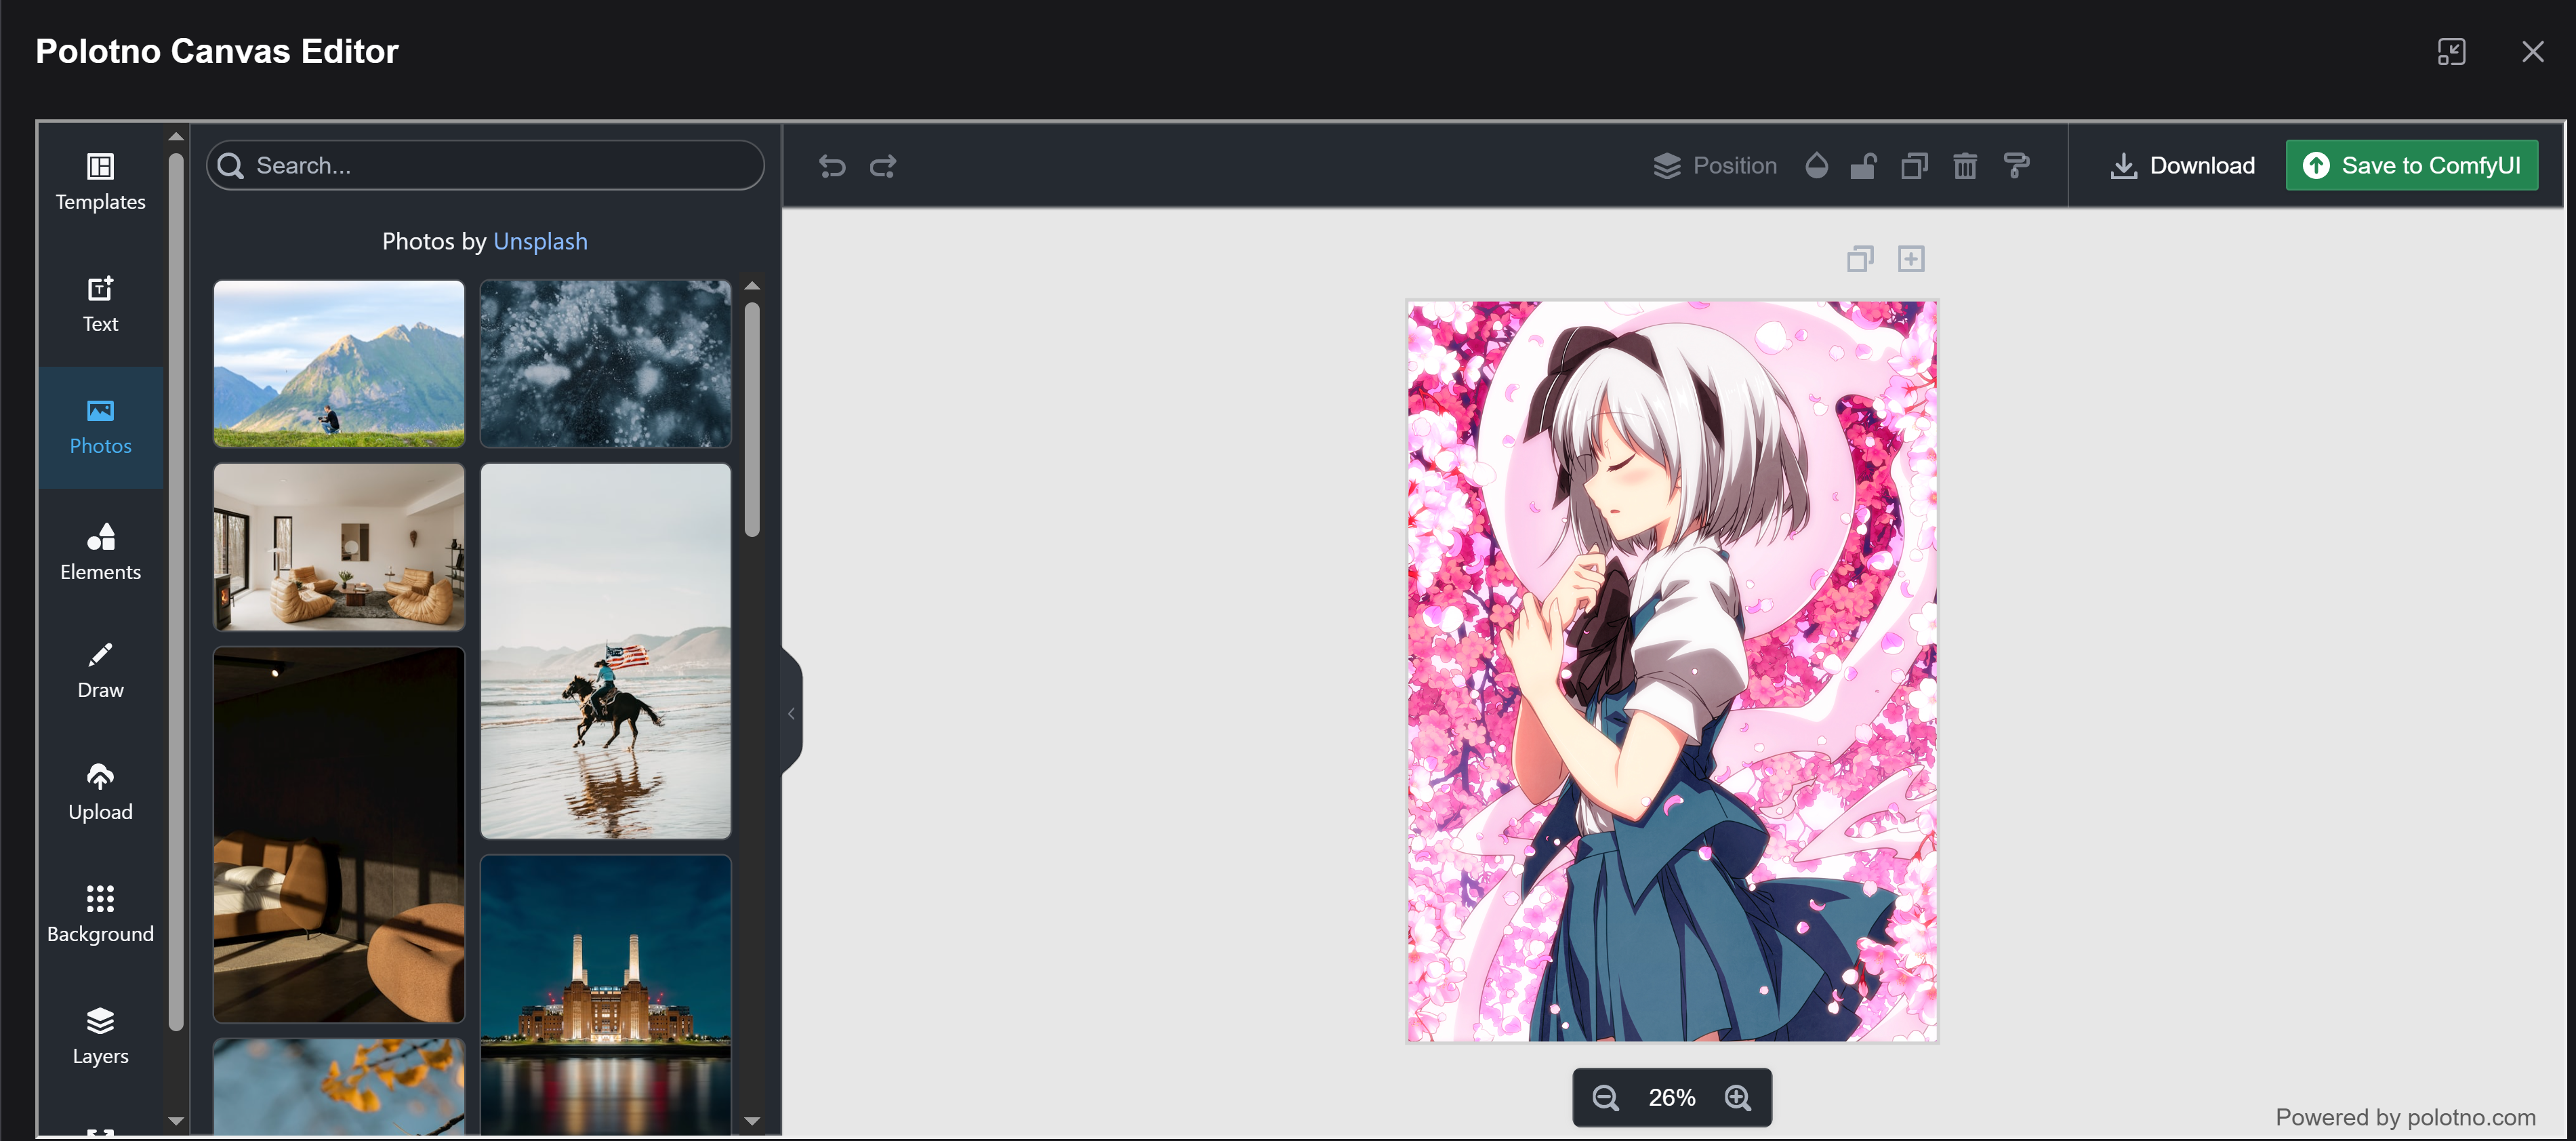Open the Upload side panel
The width and height of the screenshot is (2576, 1141).
(x=100, y=793)
